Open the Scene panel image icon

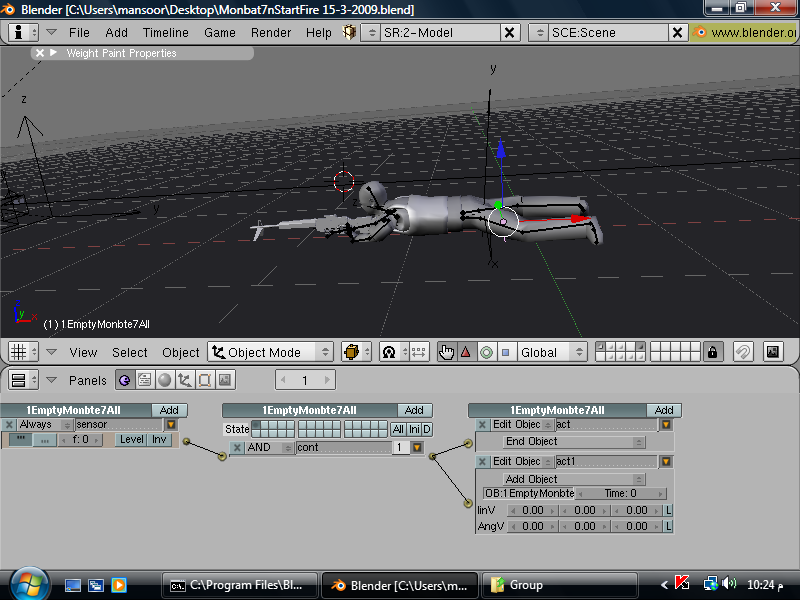click(224, 380)
